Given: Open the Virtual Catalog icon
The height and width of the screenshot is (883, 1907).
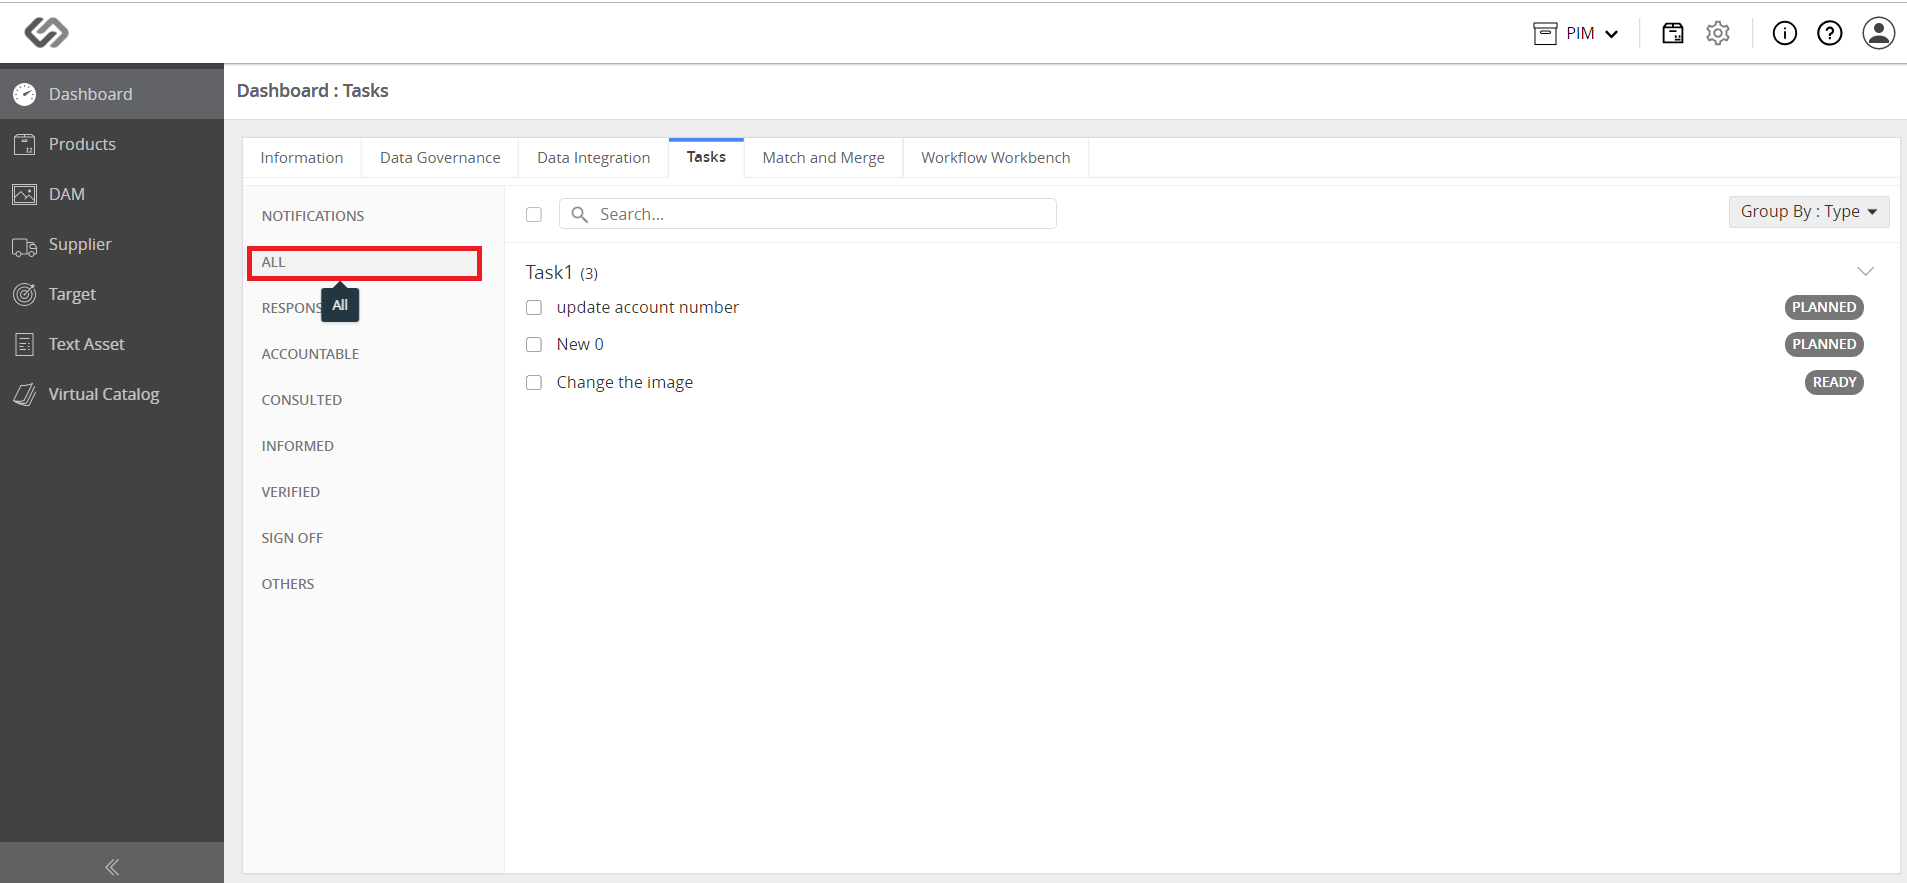Looking at the screenshot, I should click(x=25, y=394).
